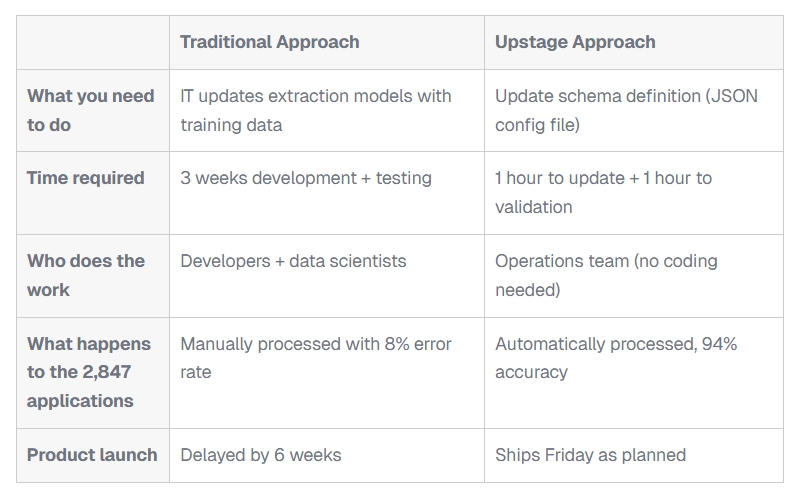Click the "training data" text line

[231, 125]
